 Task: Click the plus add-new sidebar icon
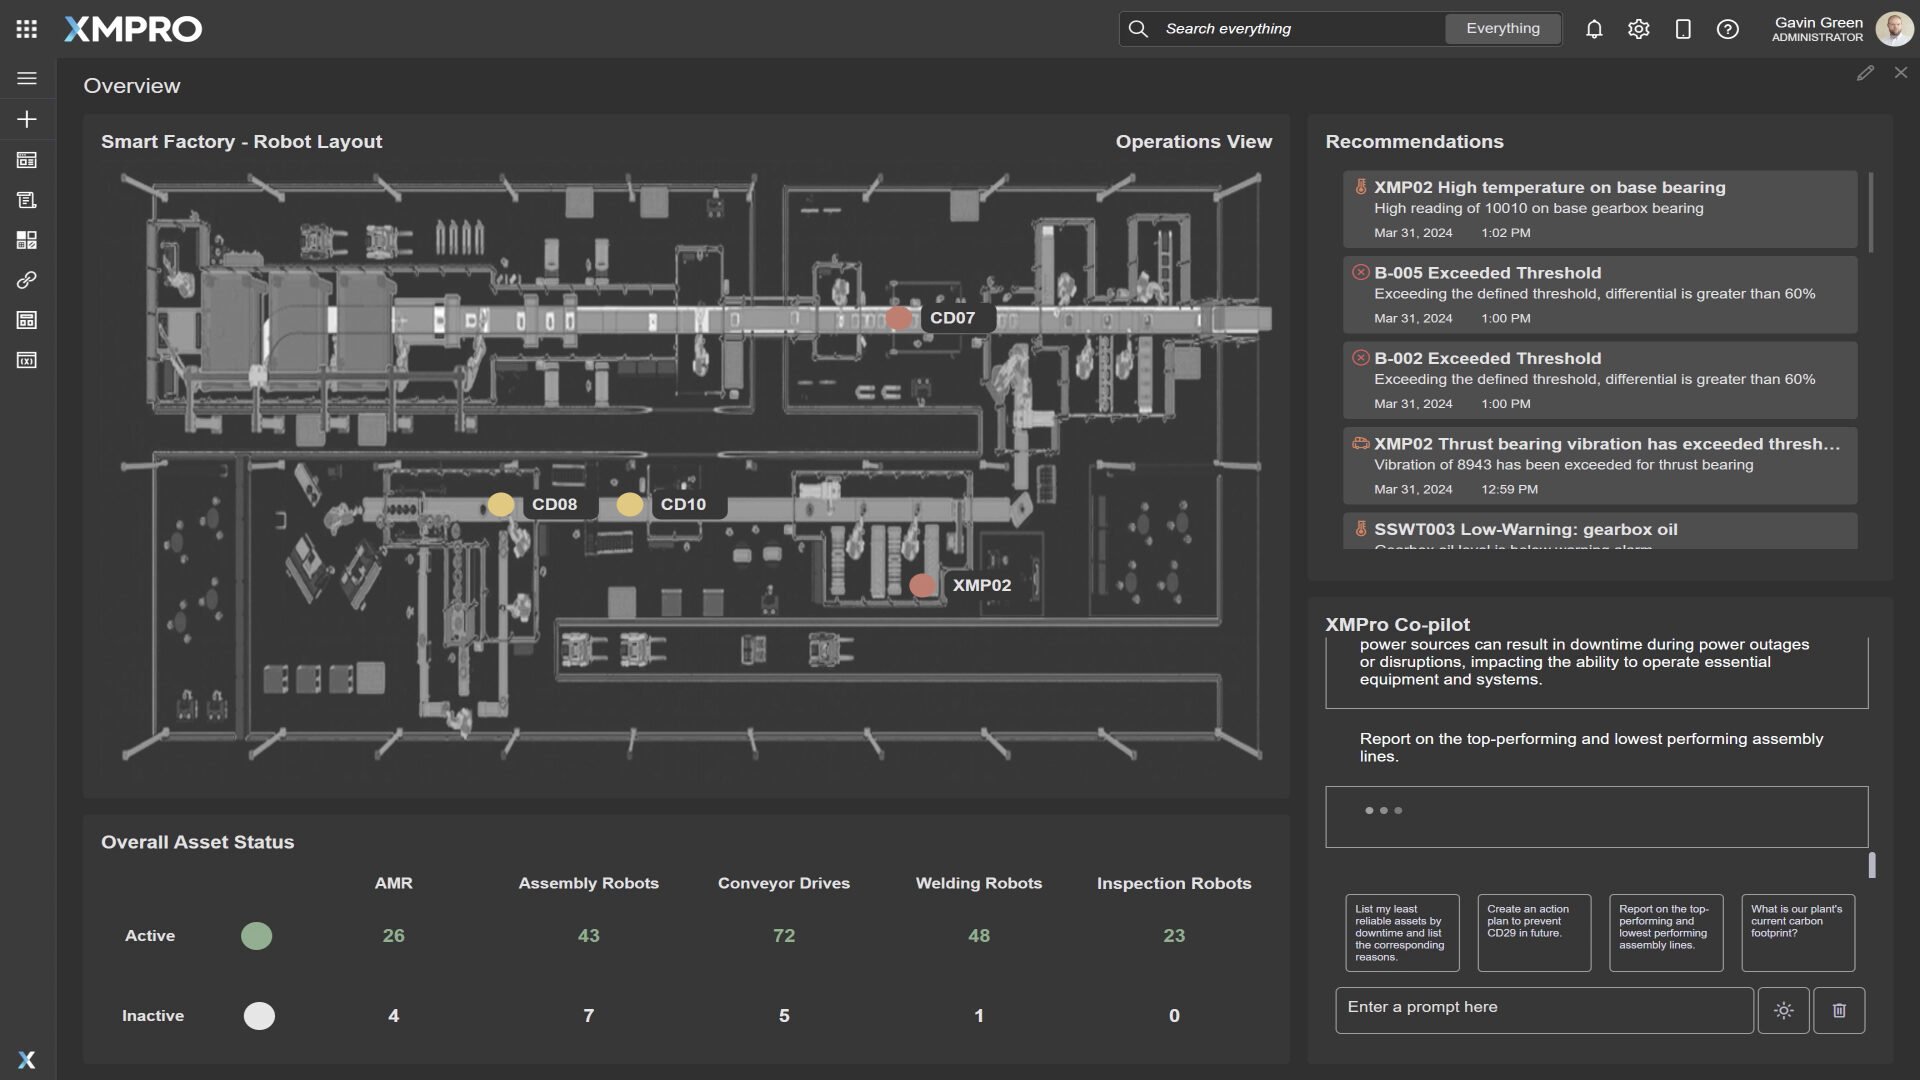click(27, 119)
